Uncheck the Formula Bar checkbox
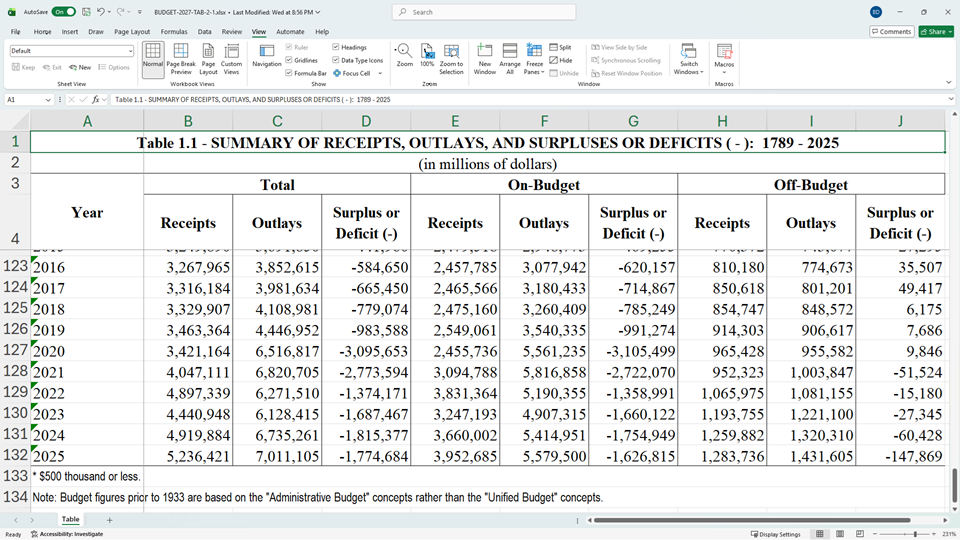Image resolution: width=960 pixels, height=540 pixels. pos(289,73)
